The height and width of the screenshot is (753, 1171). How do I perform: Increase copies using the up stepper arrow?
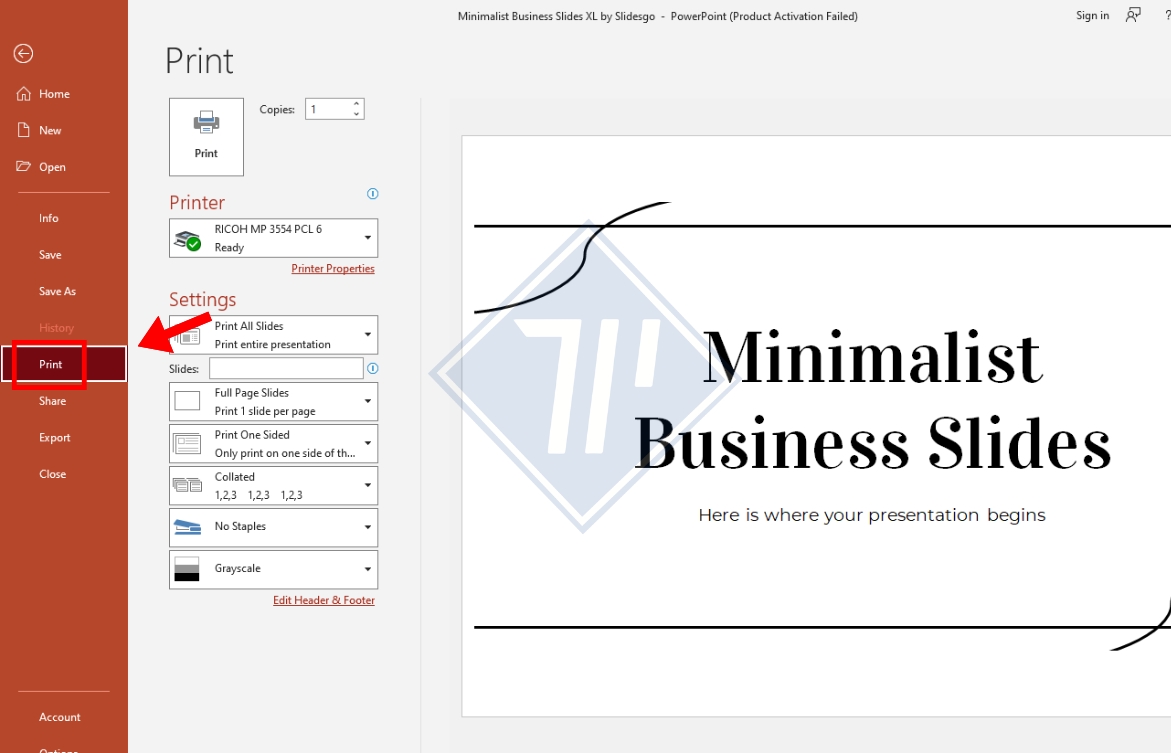pos(357,103)
